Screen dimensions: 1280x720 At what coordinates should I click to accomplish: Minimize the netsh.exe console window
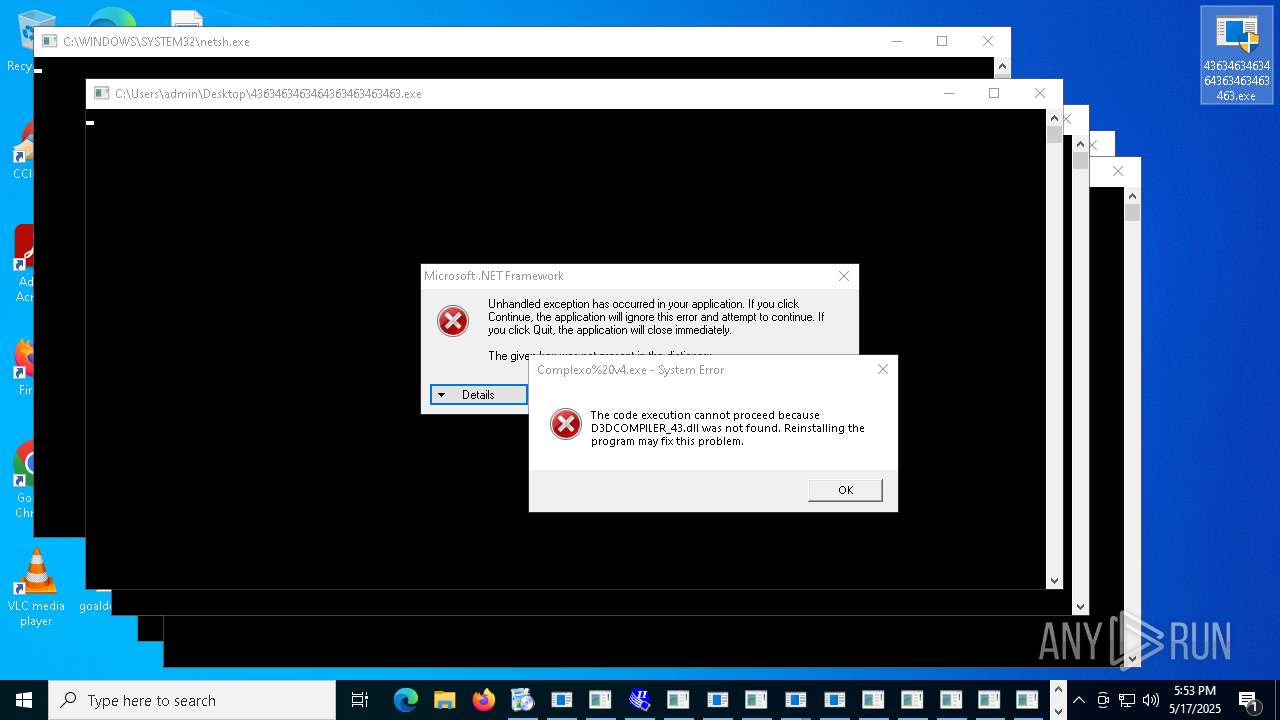[896, 41]
